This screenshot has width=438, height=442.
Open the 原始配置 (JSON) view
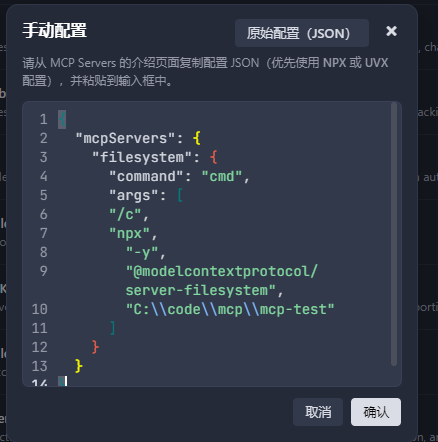pos(302,33)
